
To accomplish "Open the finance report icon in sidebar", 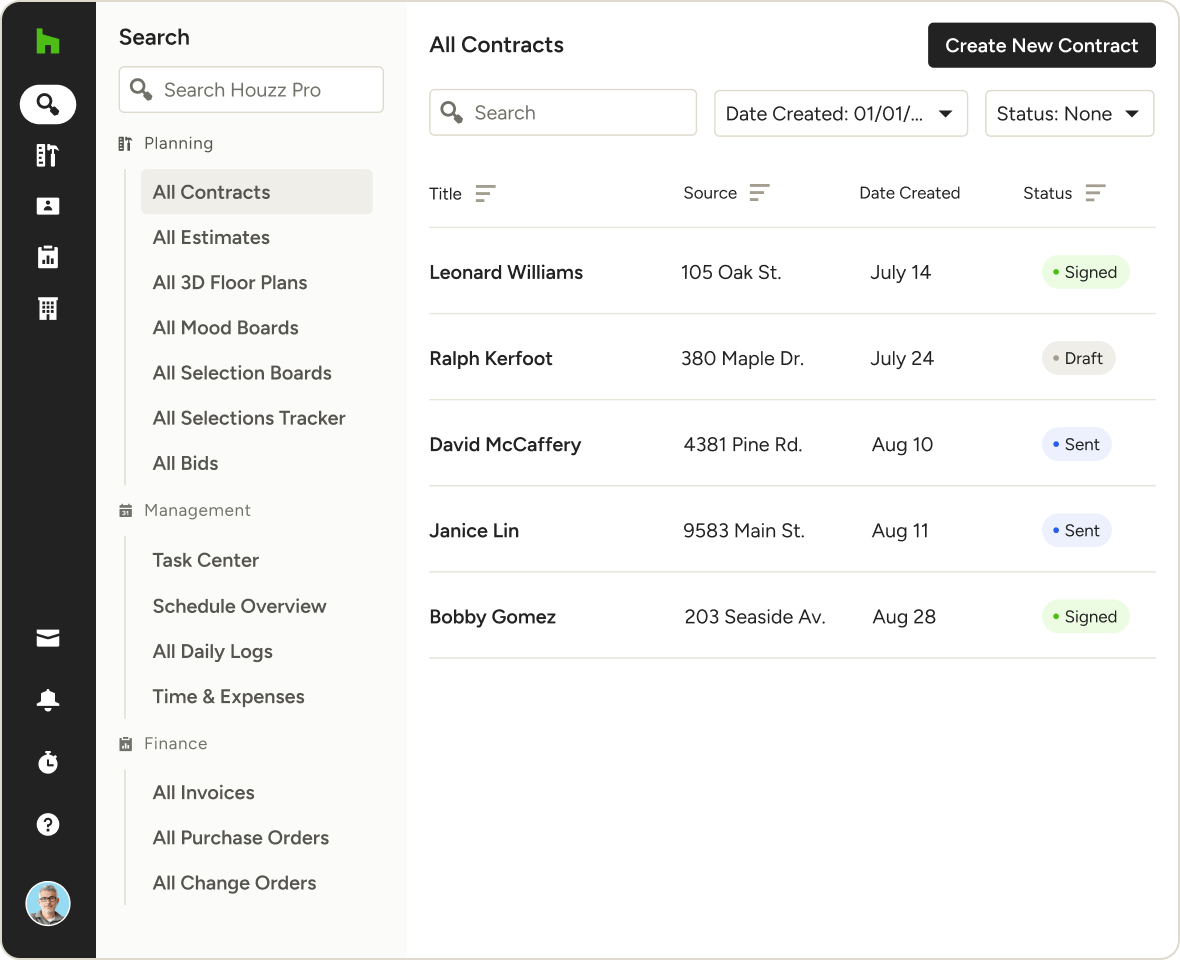I will point(48,257).
